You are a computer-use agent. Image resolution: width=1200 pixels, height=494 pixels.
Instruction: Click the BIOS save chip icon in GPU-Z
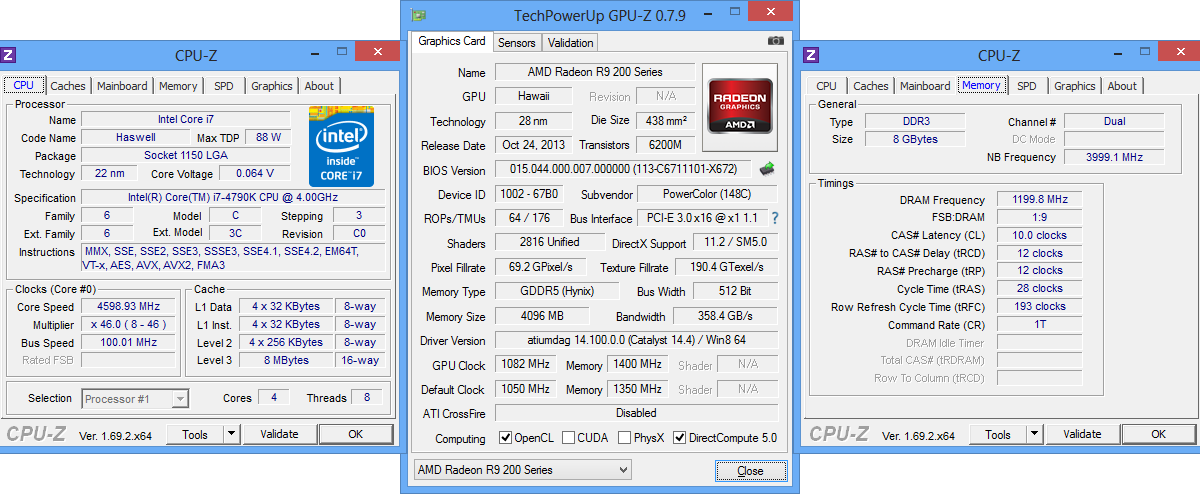[768, 169]
